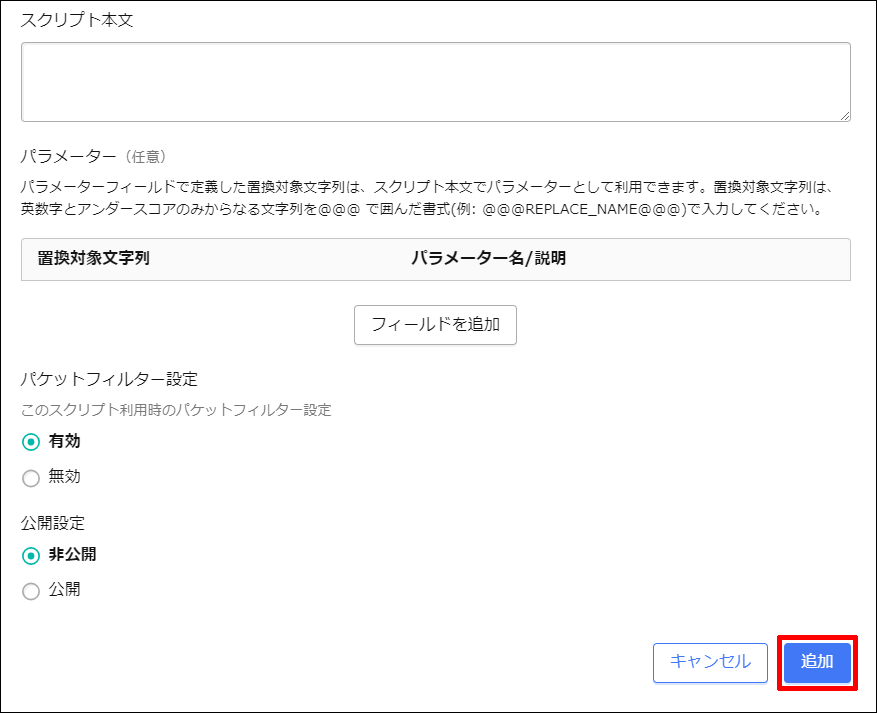
Task: Click the 公開設定 section heading
Action: point(53,522)
